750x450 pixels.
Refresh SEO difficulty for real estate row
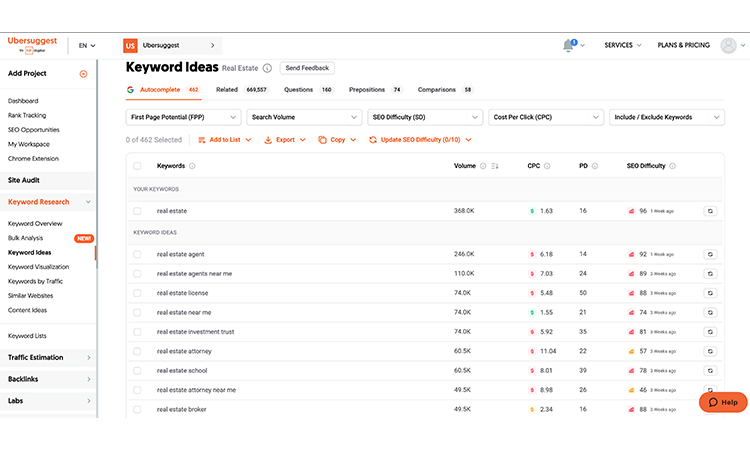710,211
